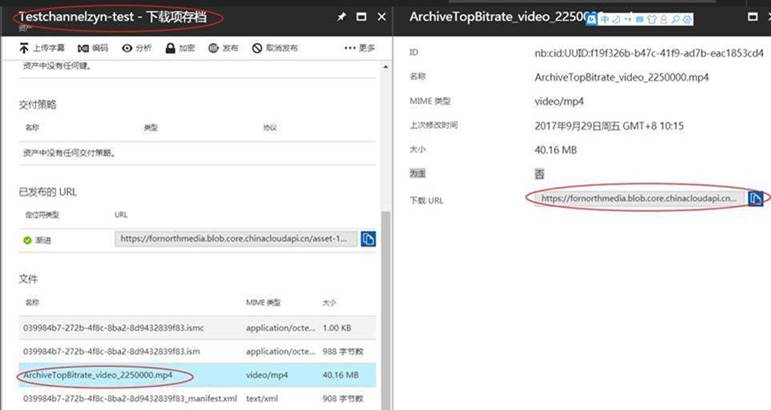Copy the published asset URL via copy icon
Screen dimensions: 771x410
click(x=368, y=238)
